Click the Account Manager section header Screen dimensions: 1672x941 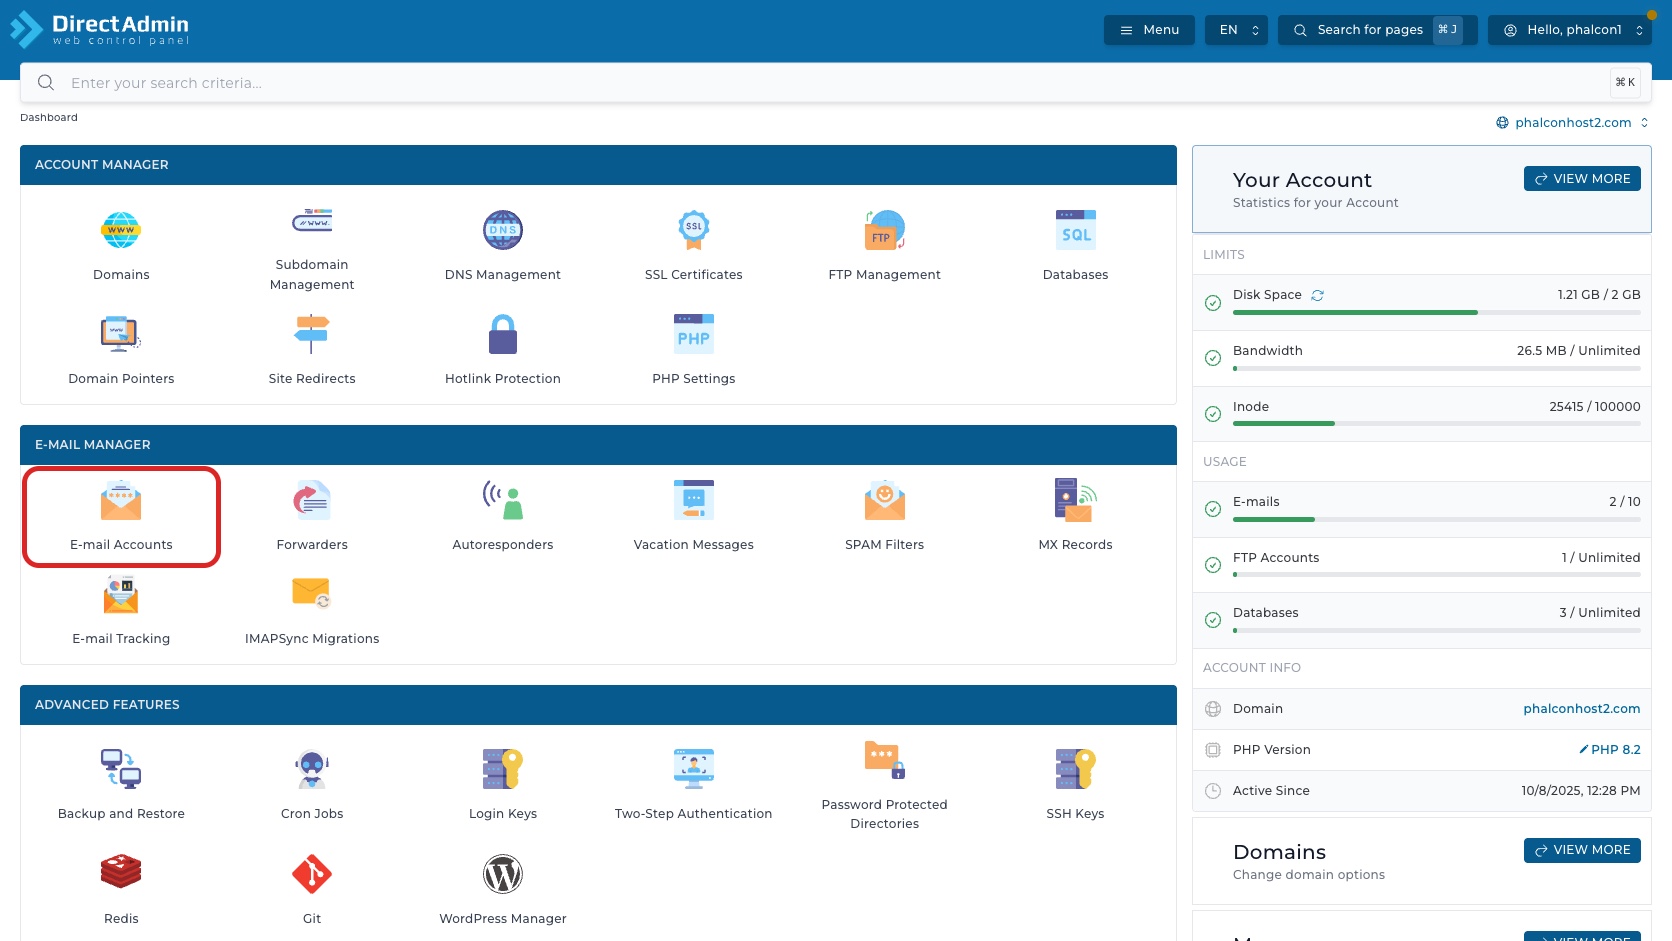pos(598,165)
